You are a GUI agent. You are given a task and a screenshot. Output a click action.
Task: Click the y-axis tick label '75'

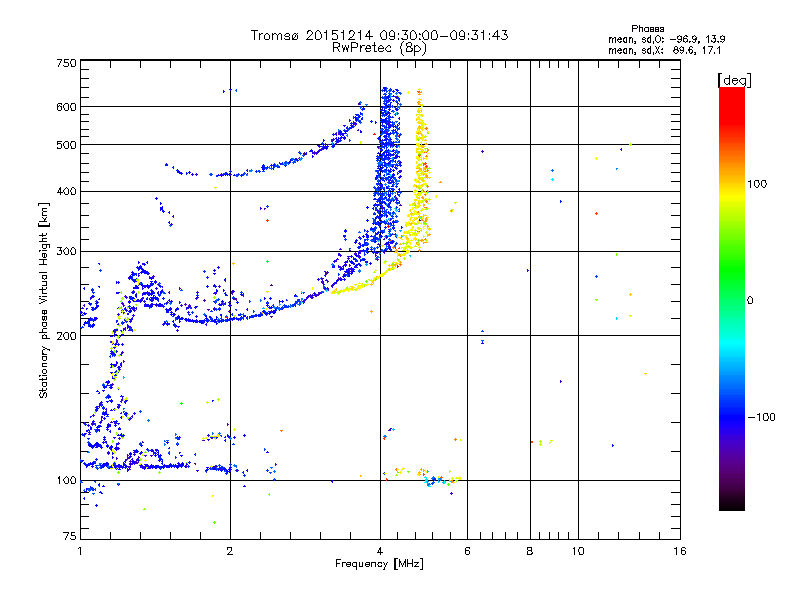(x=70, y=536)
